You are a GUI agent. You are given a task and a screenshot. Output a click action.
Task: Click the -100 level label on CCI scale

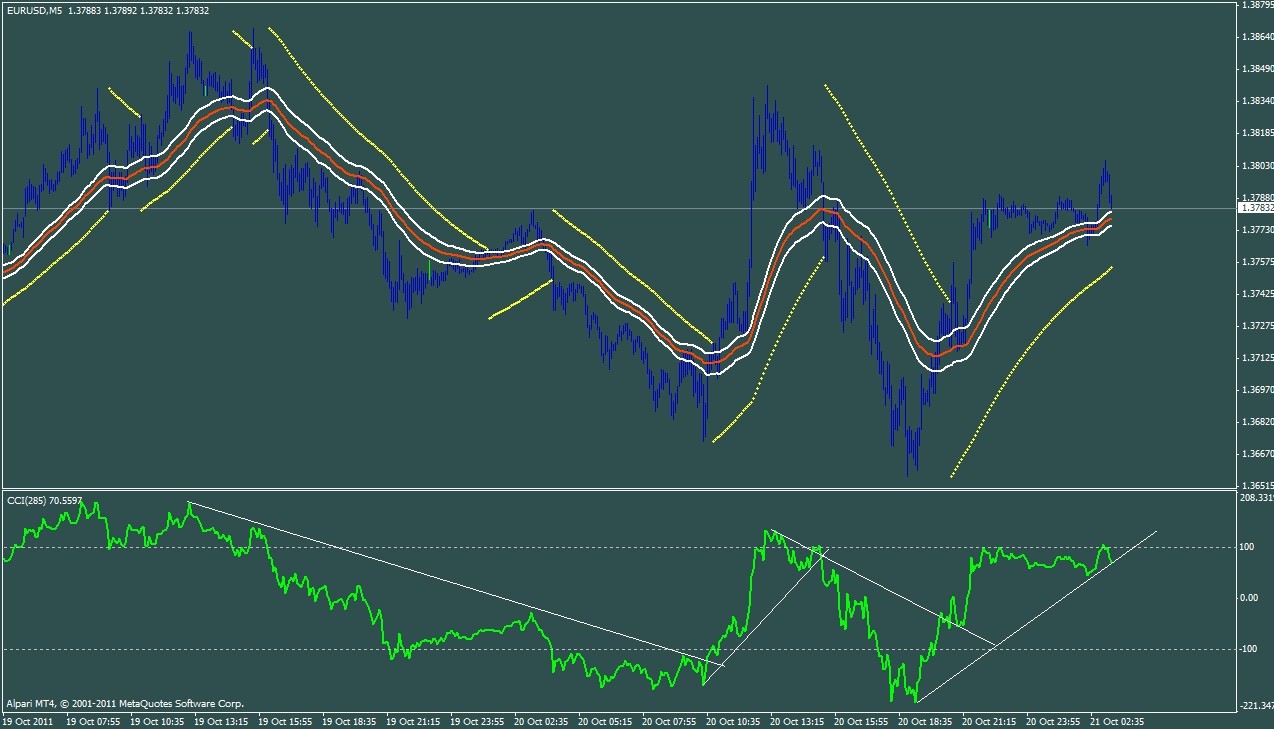pos(1250,649)
